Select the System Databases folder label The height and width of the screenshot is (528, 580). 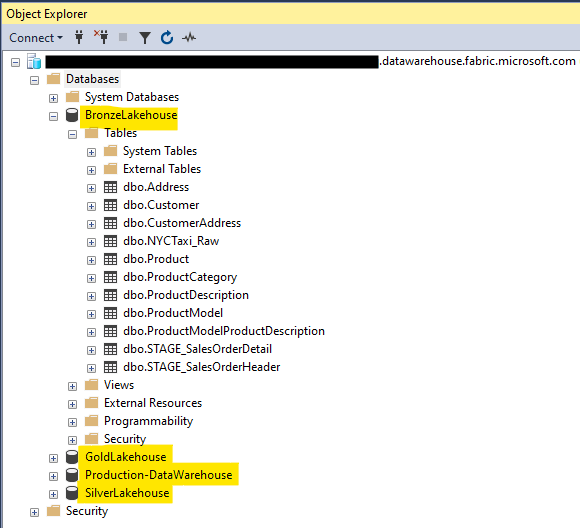(x=132, y=97)
